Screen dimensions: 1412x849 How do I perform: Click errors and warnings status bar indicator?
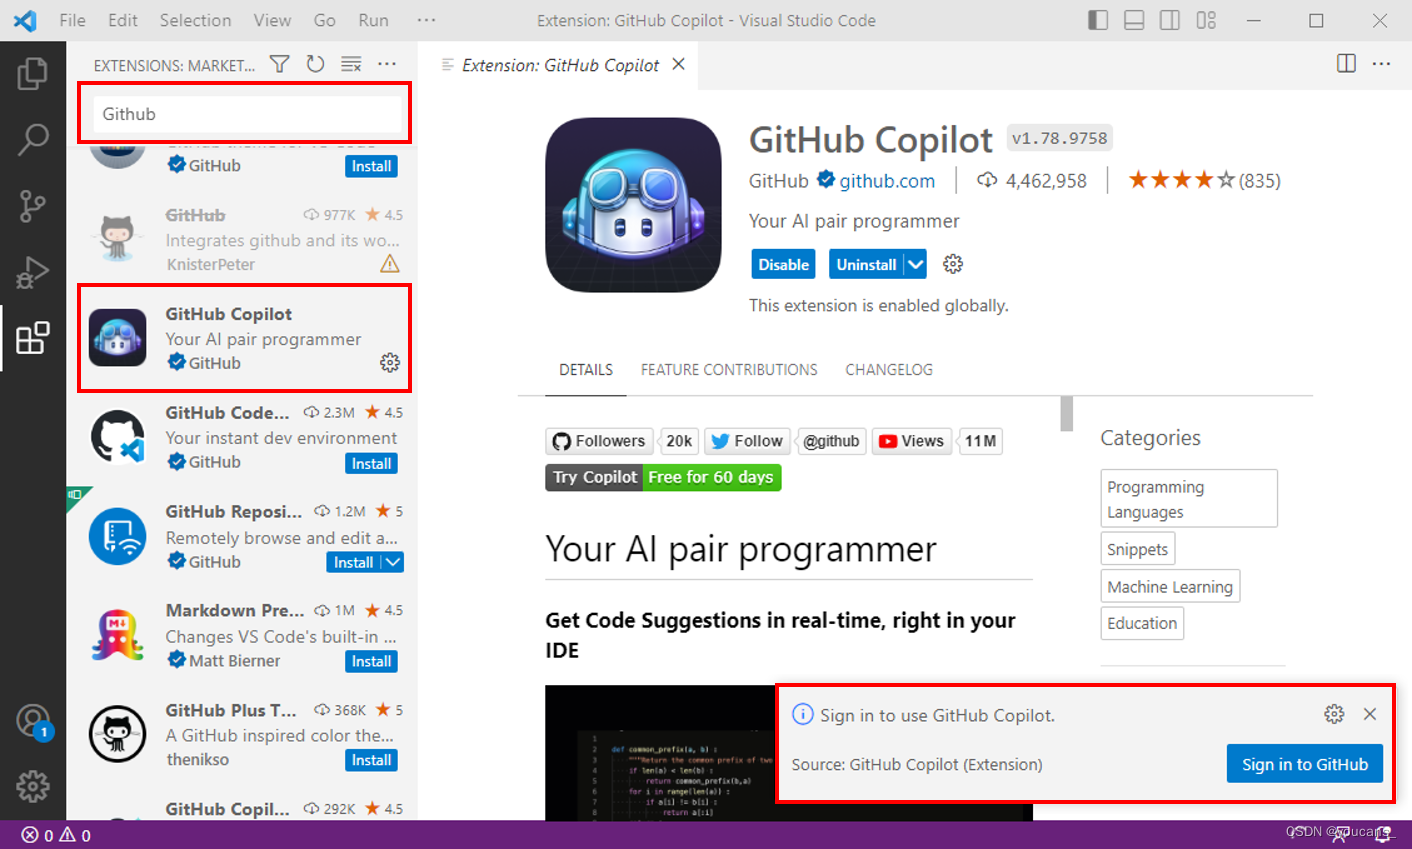[56, 835]
